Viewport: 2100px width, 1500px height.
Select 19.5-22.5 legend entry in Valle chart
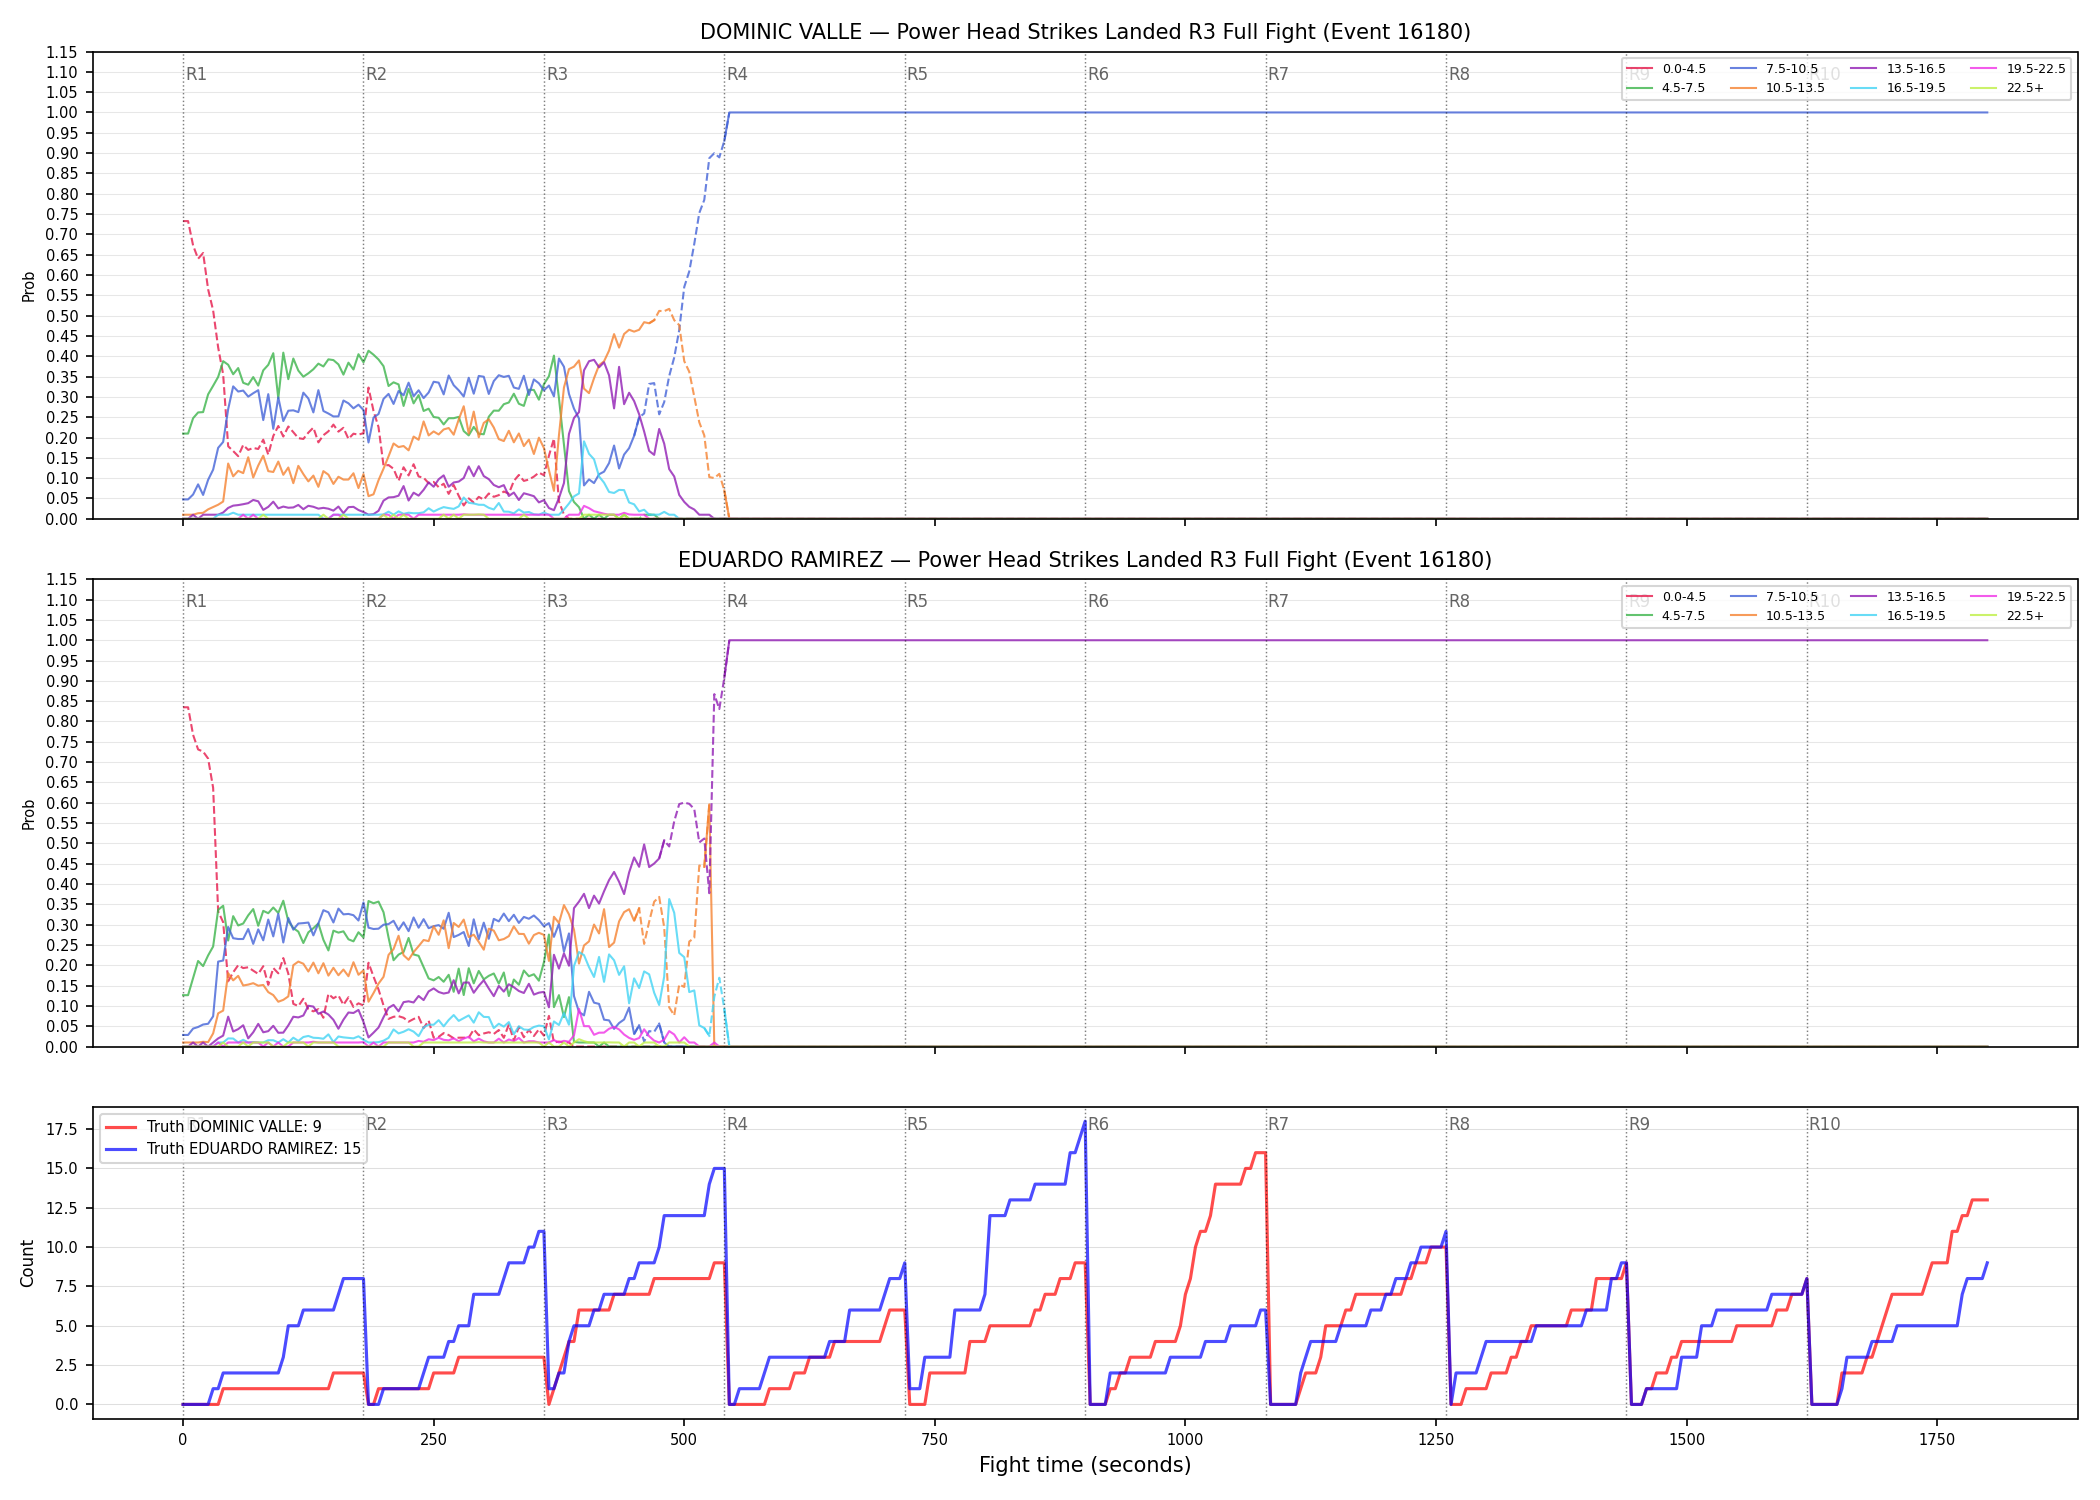click(x=2018, y=69)
